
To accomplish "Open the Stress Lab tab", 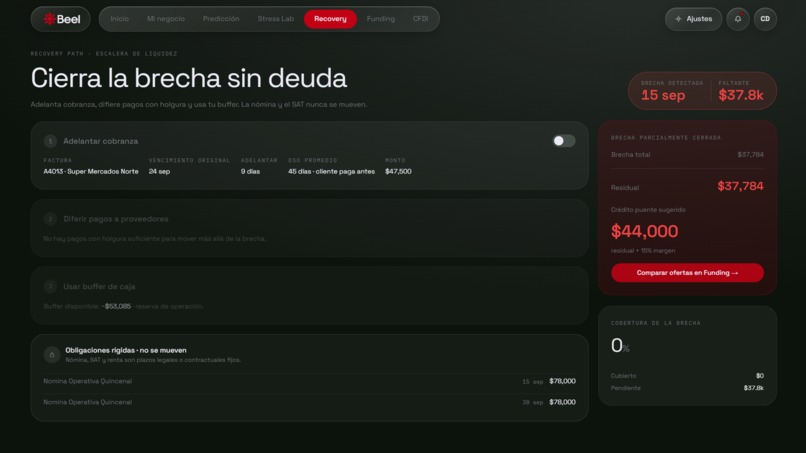I will tap(276, 19).
